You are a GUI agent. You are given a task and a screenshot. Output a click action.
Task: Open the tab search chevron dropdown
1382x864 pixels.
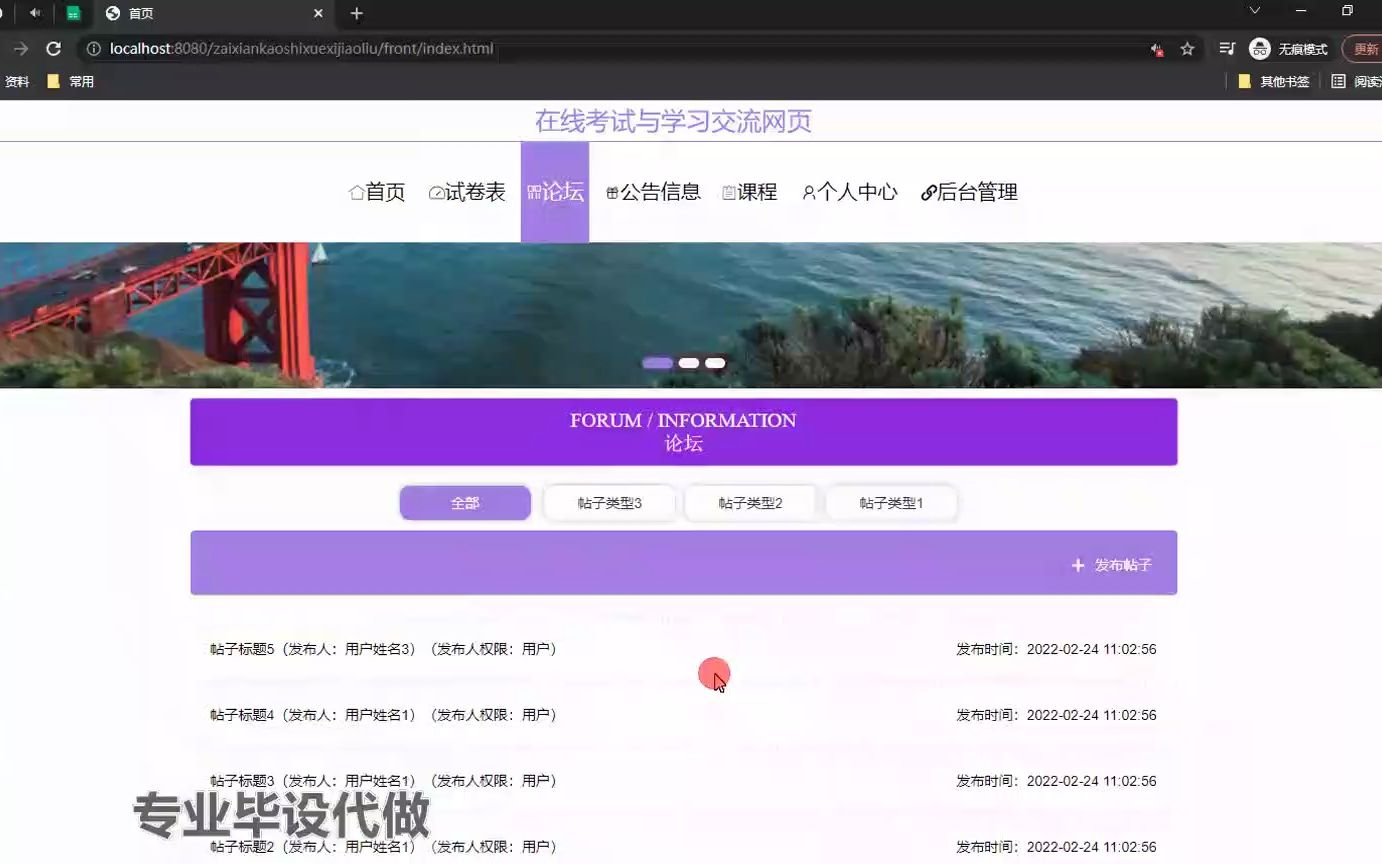tap(1253, 13)
